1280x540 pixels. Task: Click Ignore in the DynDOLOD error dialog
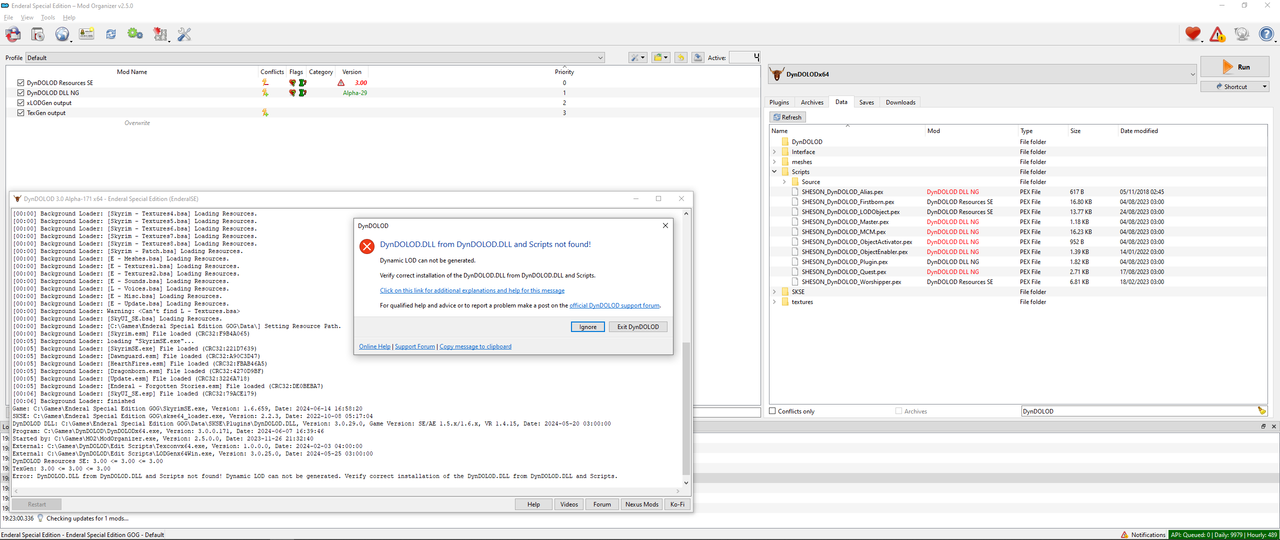point(588,327)
